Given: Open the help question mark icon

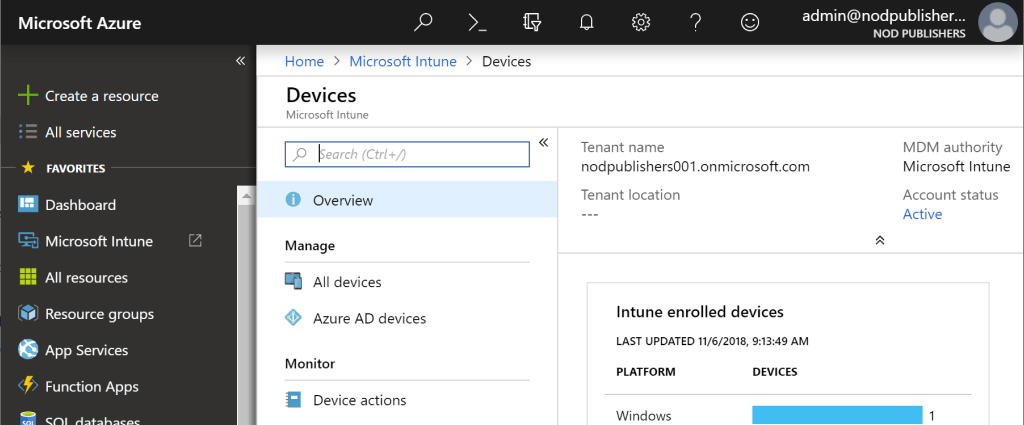Looking at the screenshot, I should 696,22.
